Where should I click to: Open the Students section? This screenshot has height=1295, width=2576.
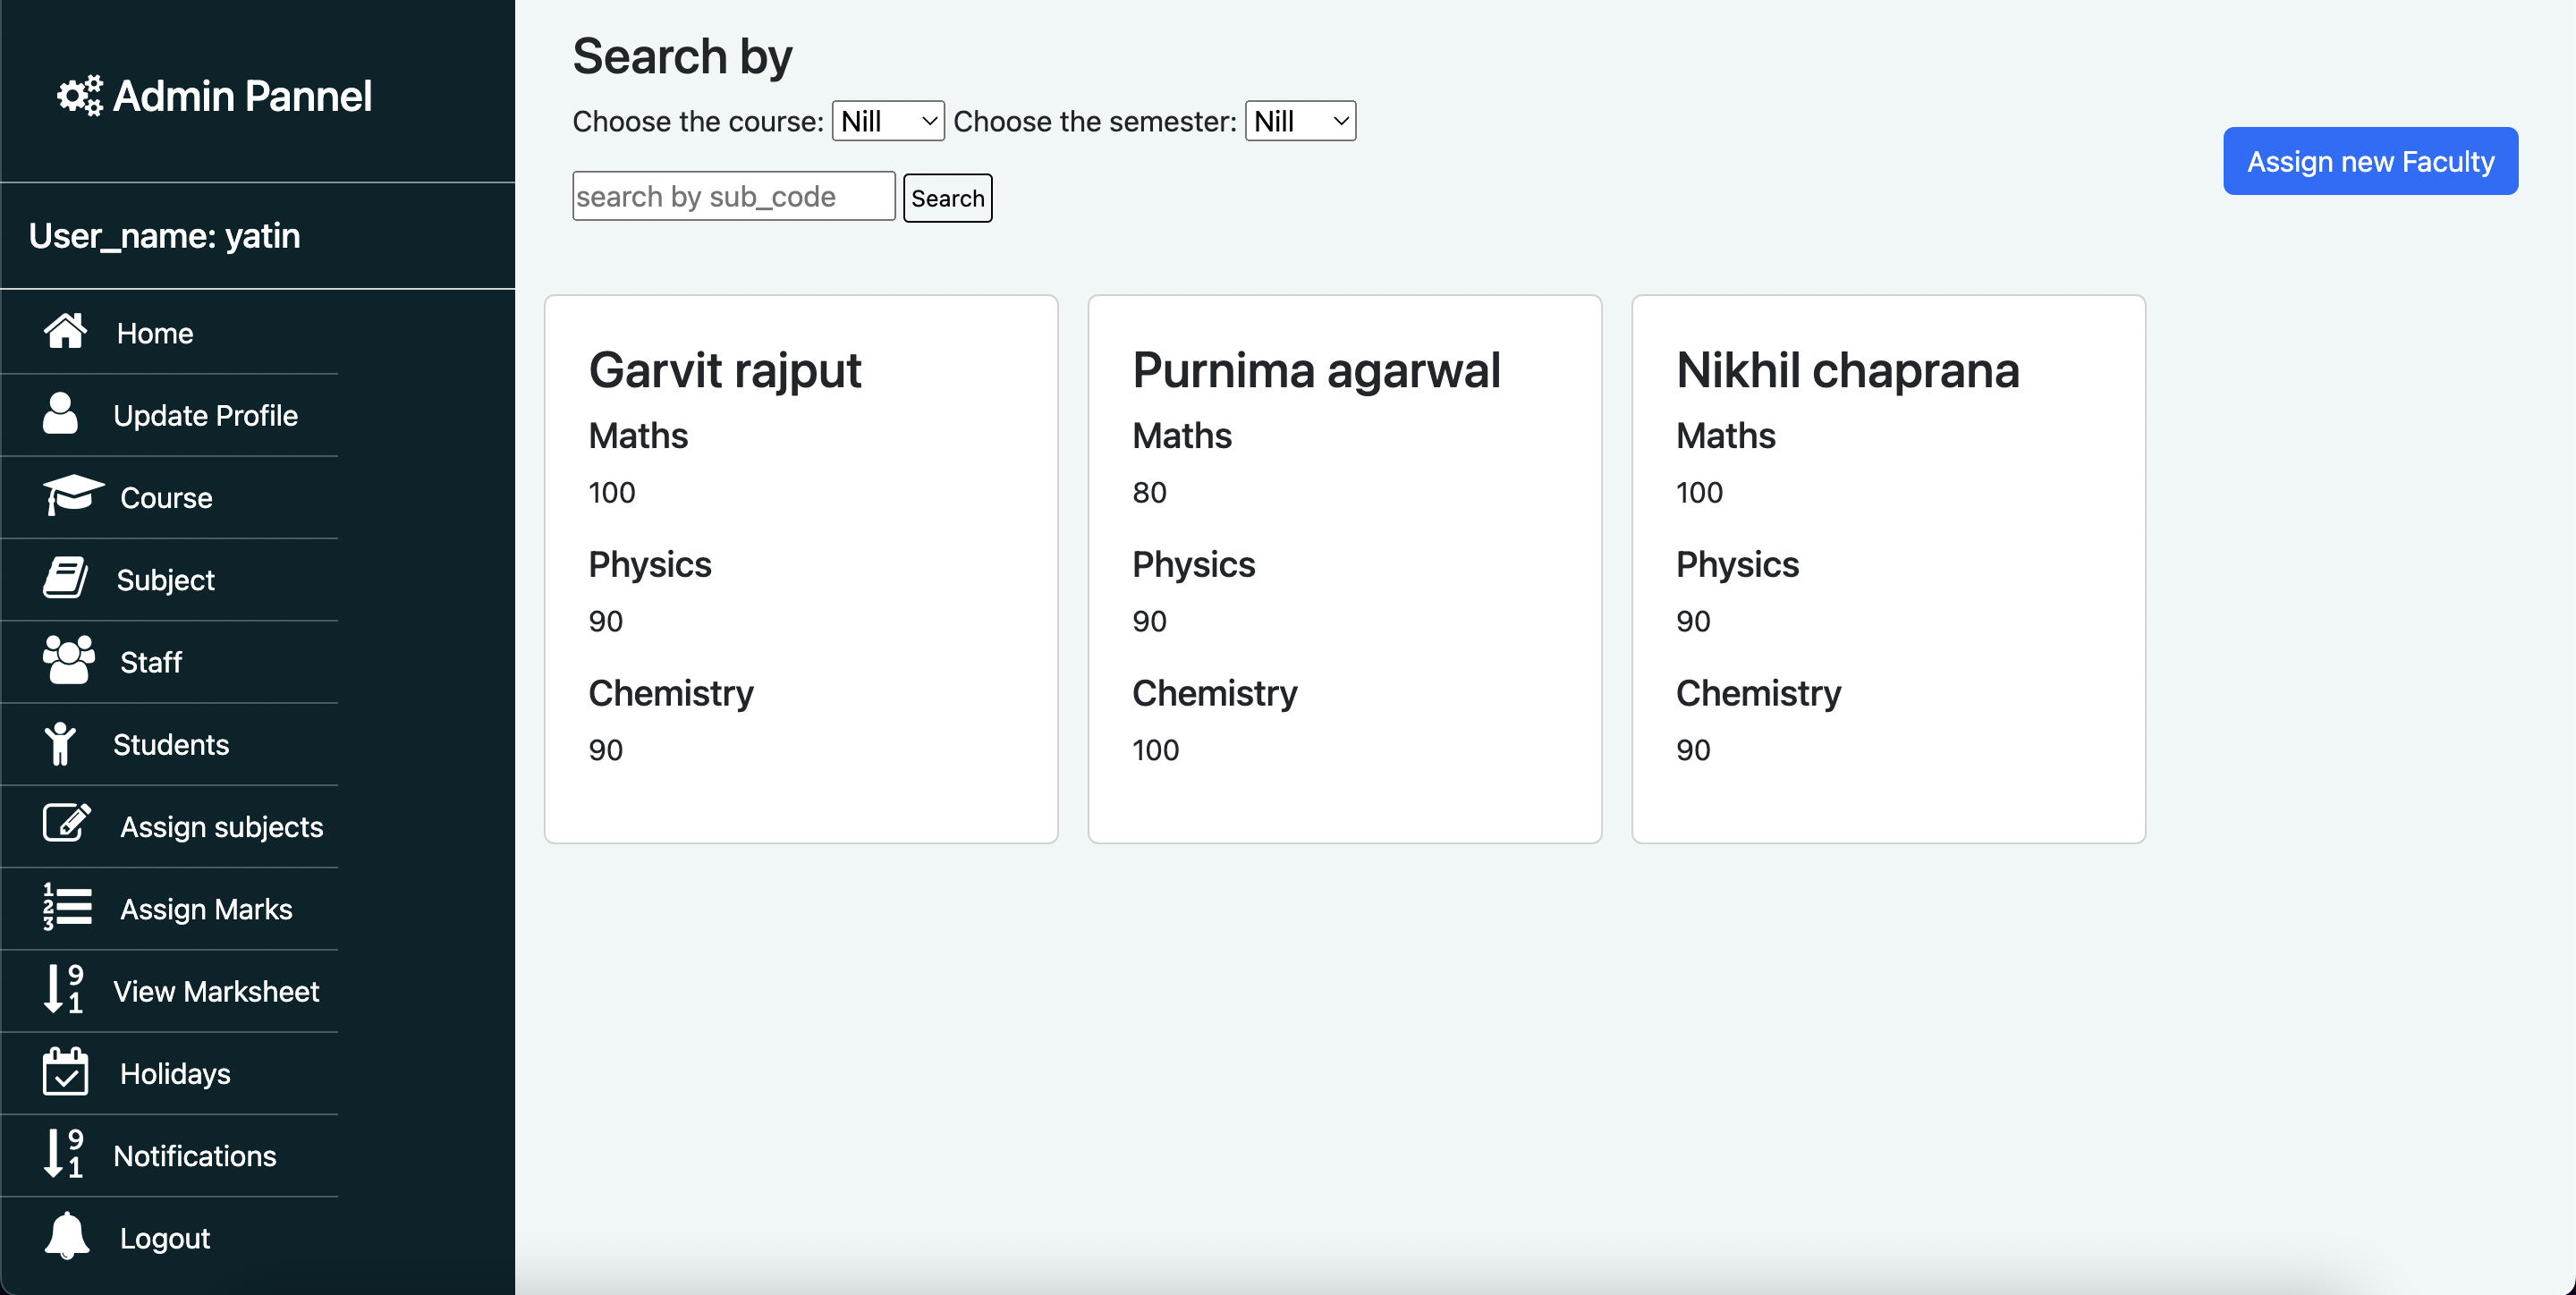[170, 743]
